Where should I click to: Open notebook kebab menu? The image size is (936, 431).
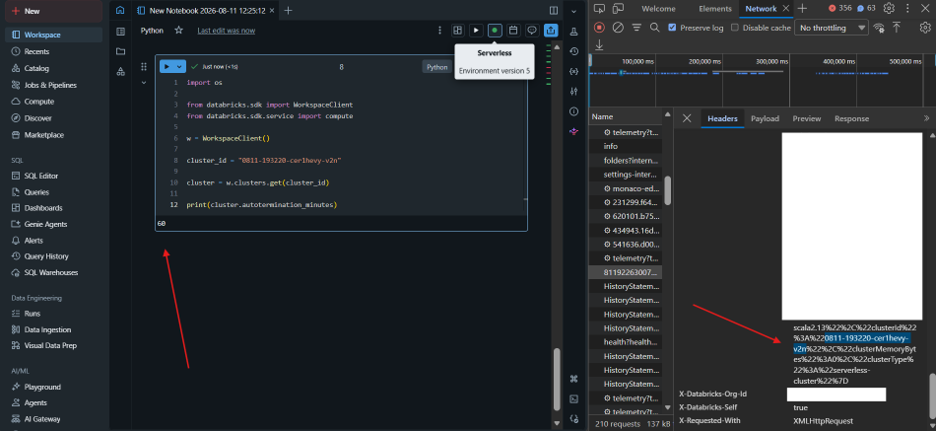click(440, 30)
